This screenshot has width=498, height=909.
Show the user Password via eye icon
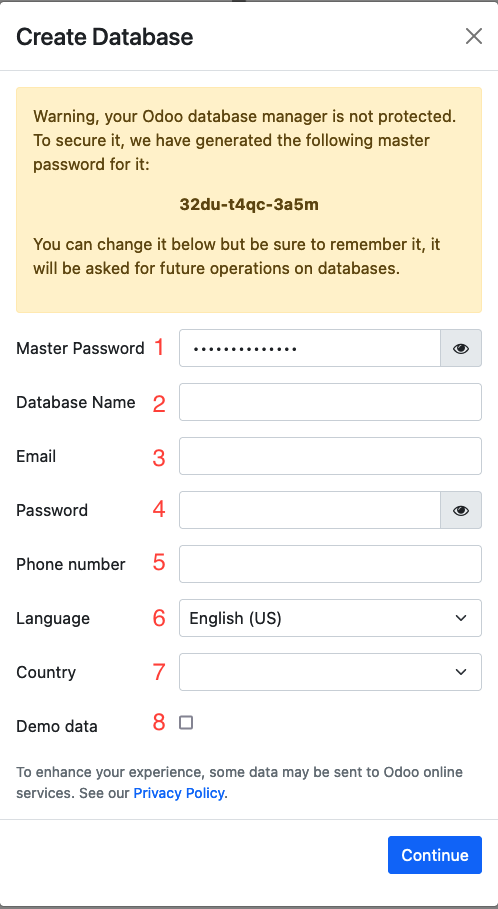tap(461, 510)
